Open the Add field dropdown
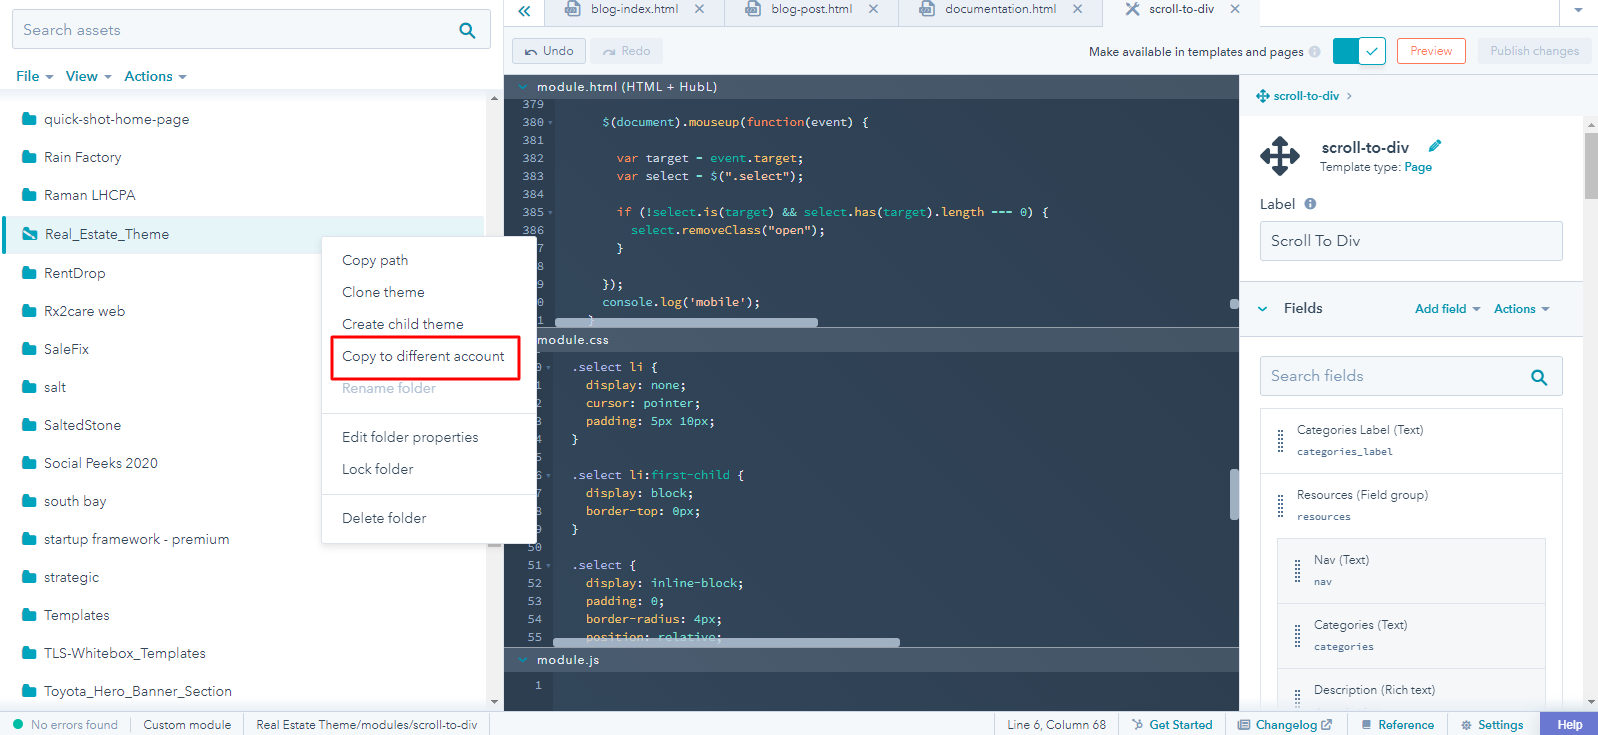Screen dimensions: 1598x735 [1447, 309]
